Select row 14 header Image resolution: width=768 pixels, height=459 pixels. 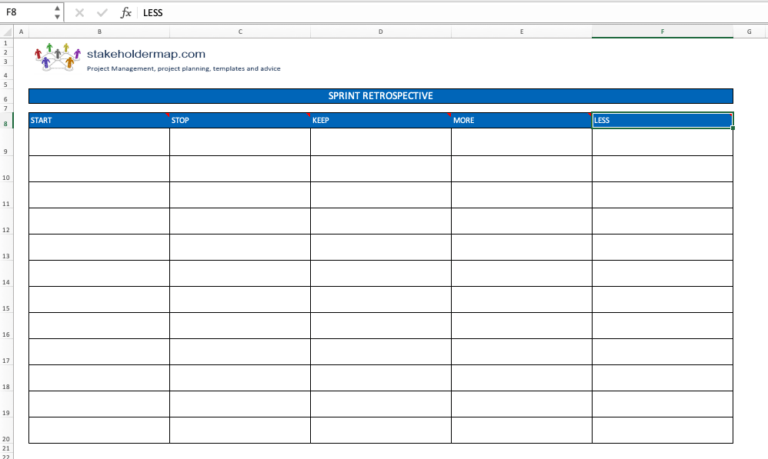click(6, 274)
